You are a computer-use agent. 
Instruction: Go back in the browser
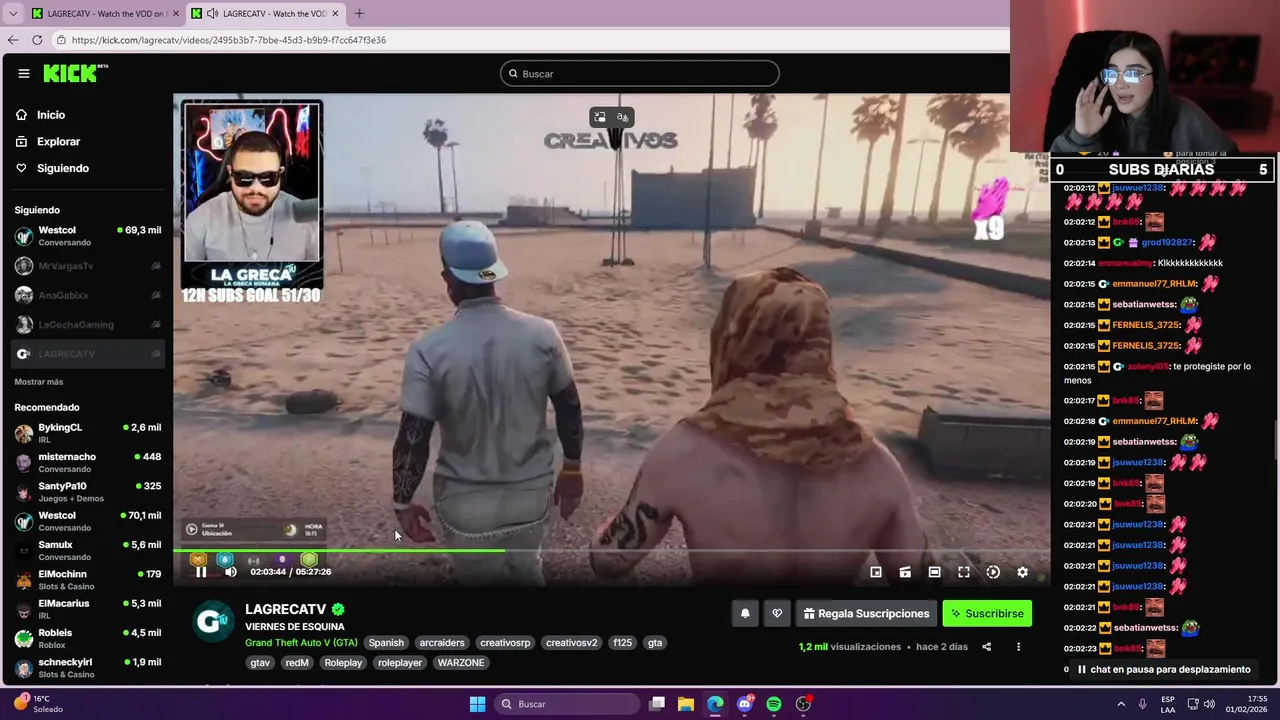[13, 40]
